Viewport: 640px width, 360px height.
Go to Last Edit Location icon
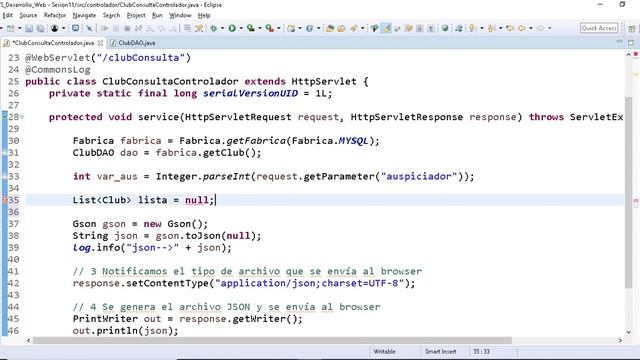510,28
